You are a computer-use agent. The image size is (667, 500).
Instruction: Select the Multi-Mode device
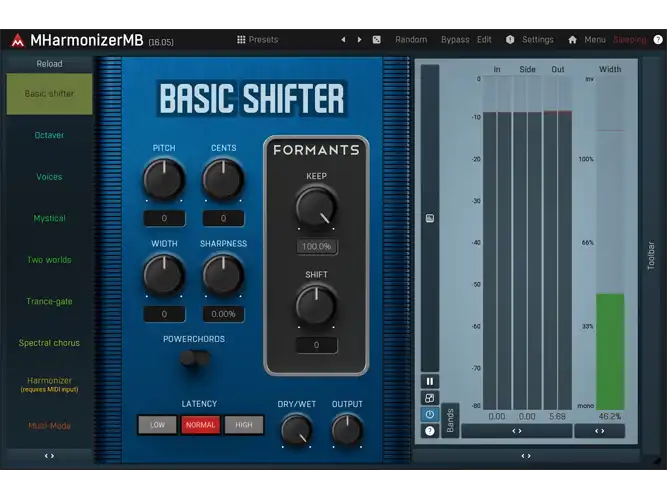pyautogui.click(x=49, y=426)
